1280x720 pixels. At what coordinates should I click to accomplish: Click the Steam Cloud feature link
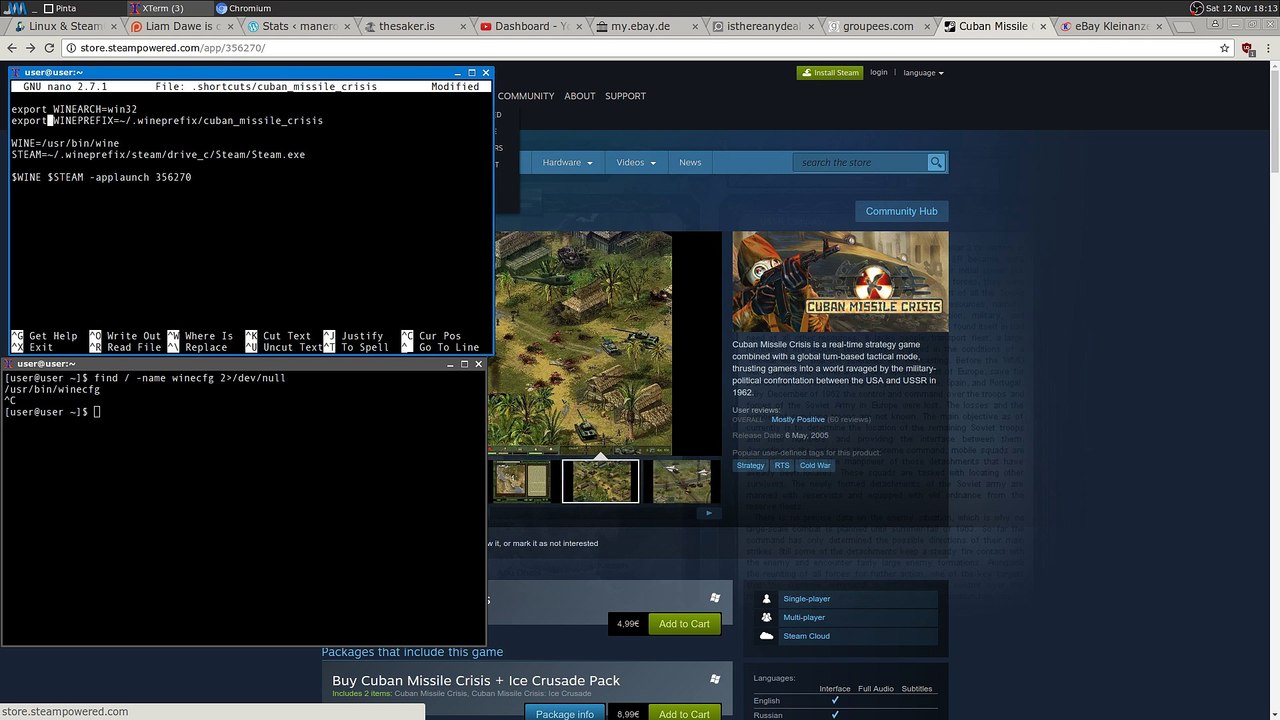806,636
